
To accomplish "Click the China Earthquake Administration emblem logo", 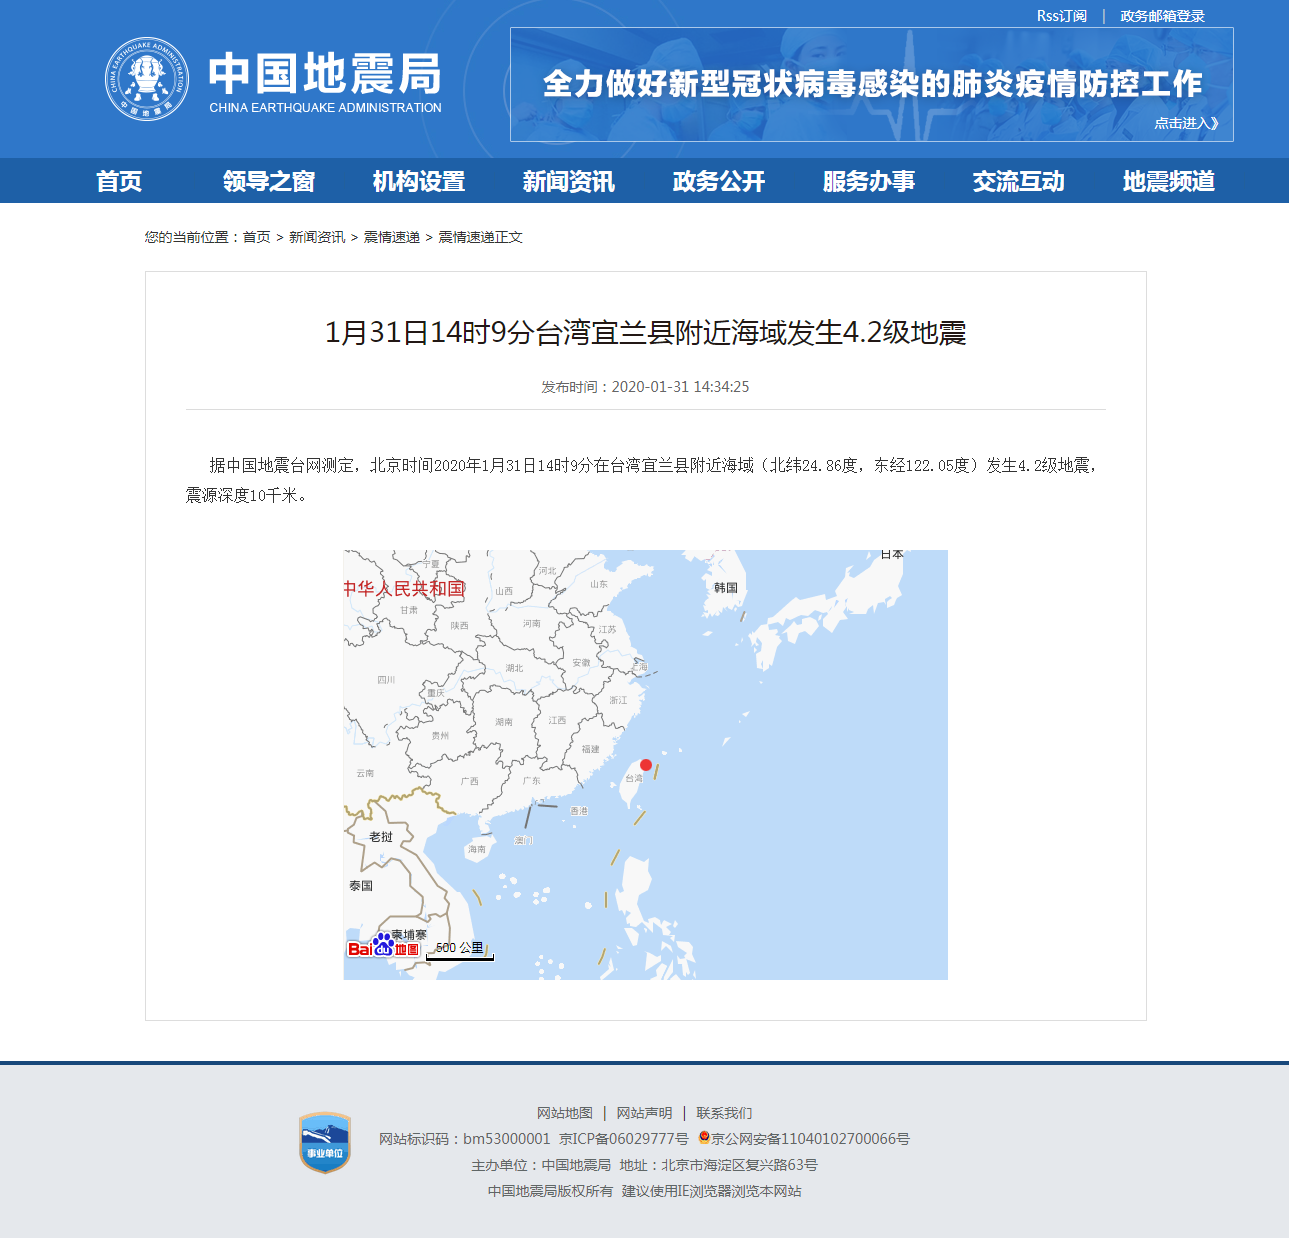I will 148,80.
